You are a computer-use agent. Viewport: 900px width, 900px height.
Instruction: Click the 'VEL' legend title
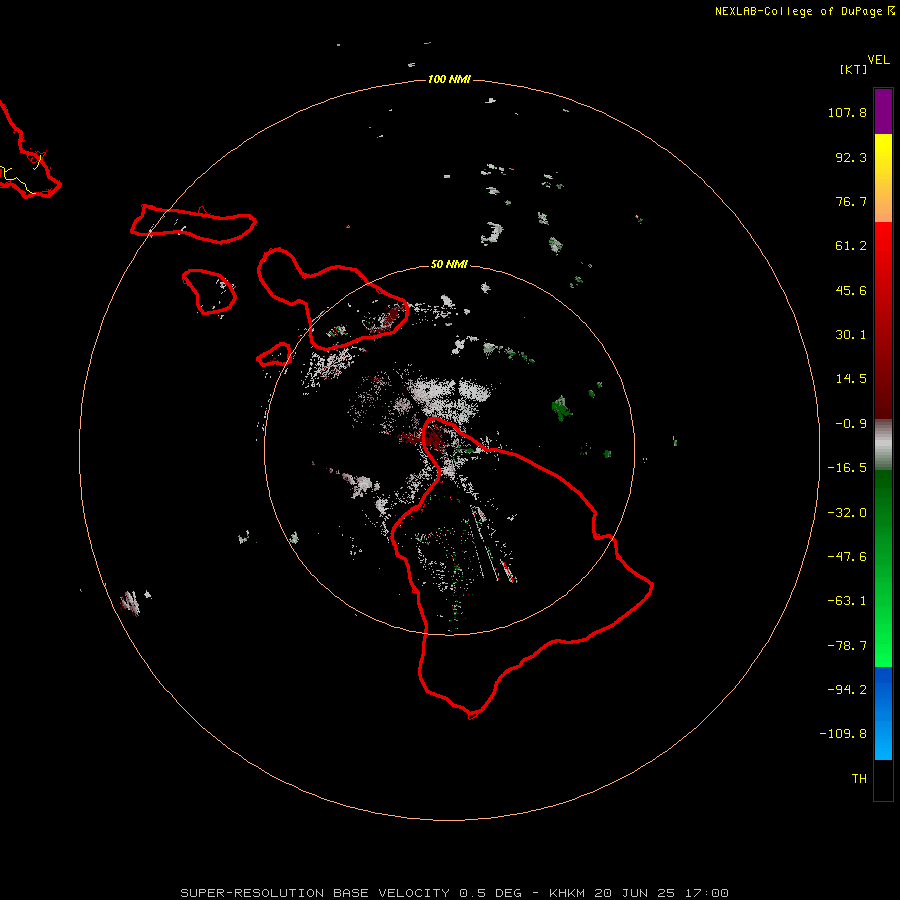[x=878, y=60]
